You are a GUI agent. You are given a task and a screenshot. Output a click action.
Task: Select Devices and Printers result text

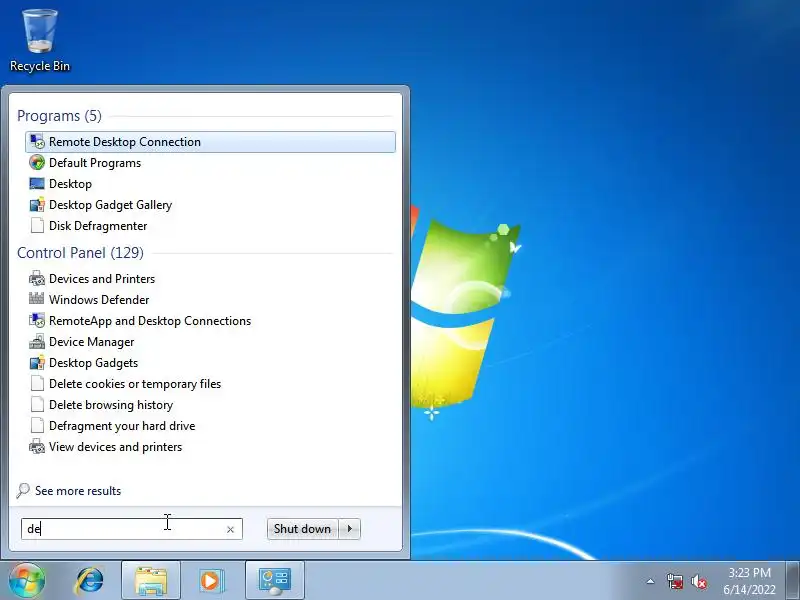click(102, 279)
